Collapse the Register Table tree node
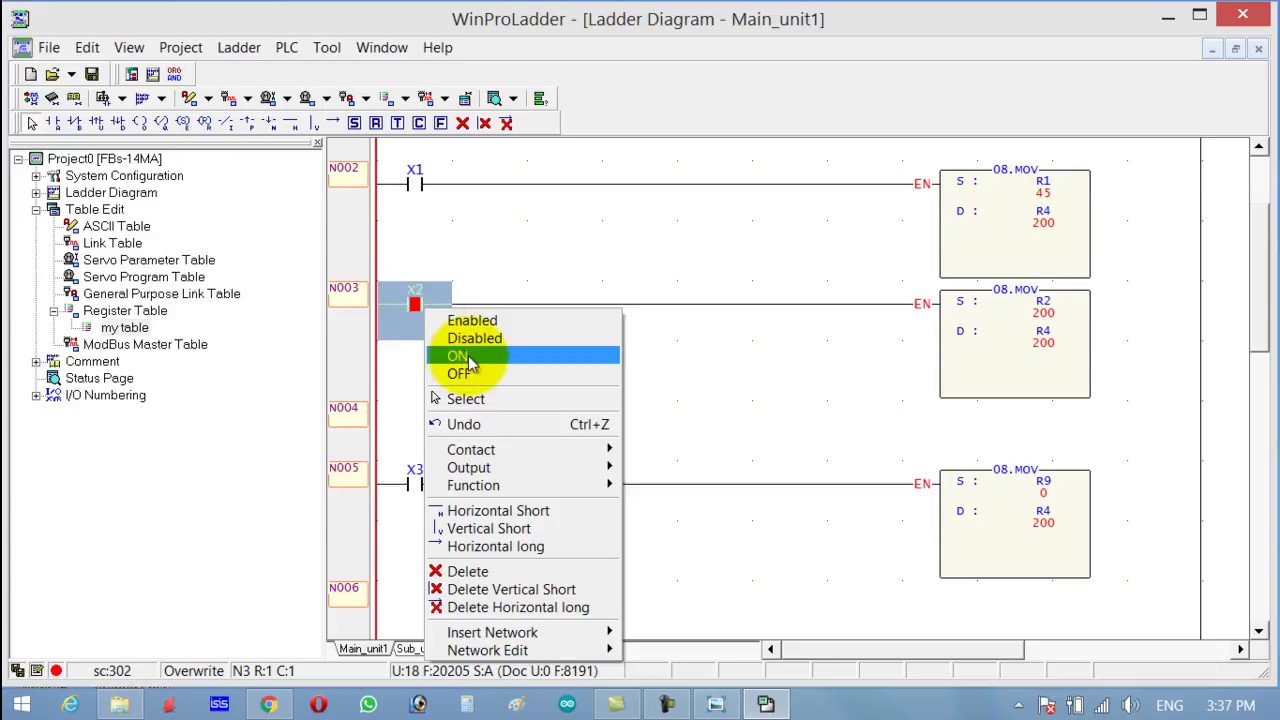The width and height of the screenshot is (1280, 720). point(54,311)
